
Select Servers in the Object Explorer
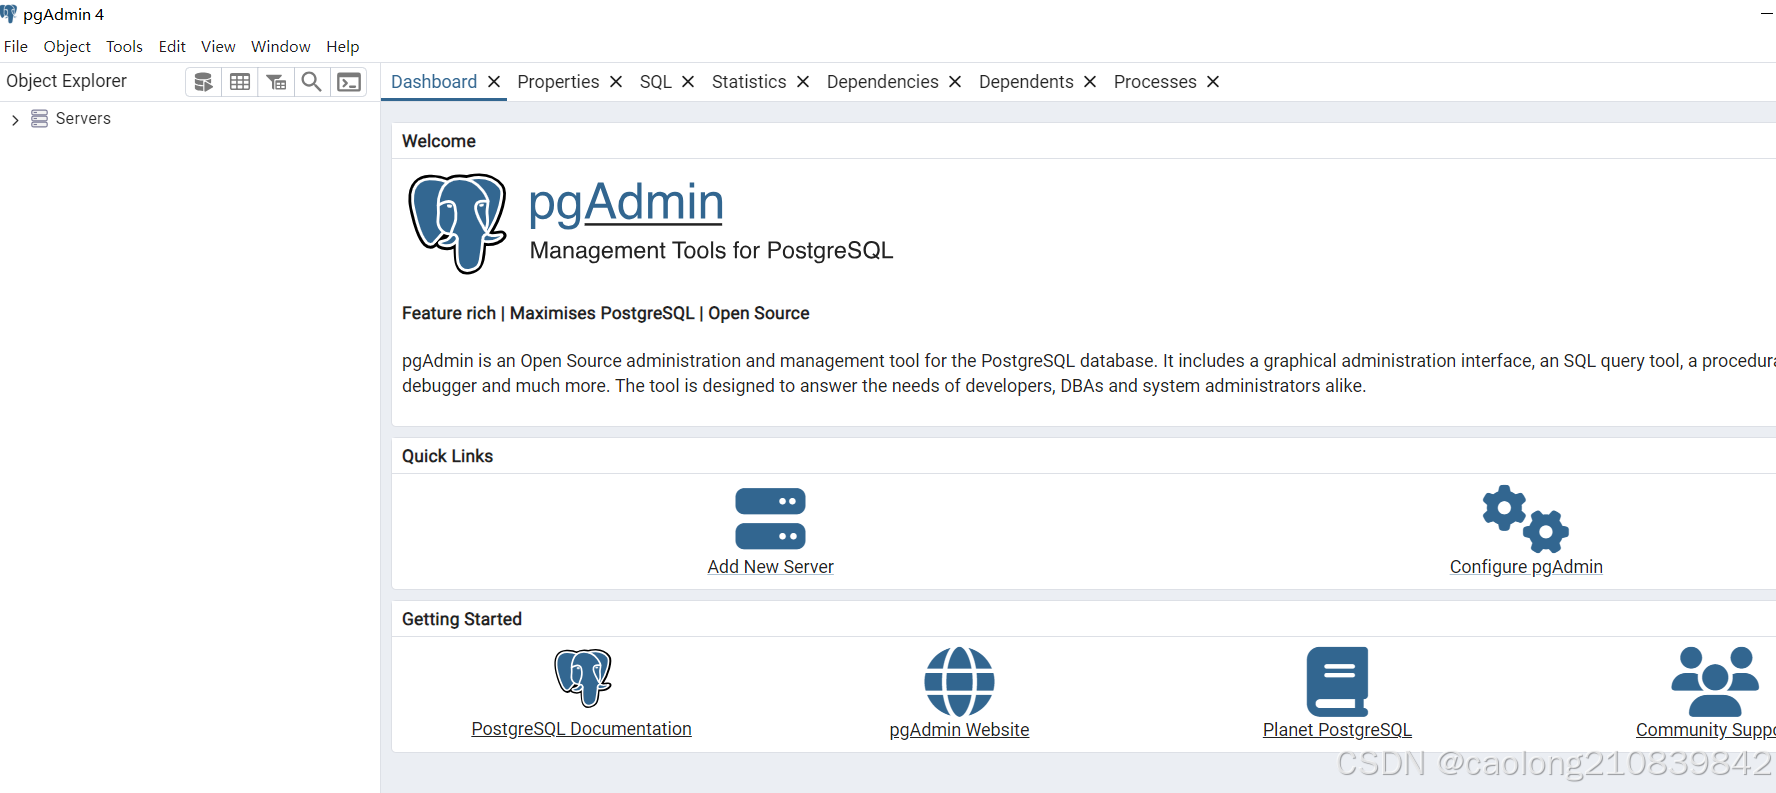coord(83,119)
